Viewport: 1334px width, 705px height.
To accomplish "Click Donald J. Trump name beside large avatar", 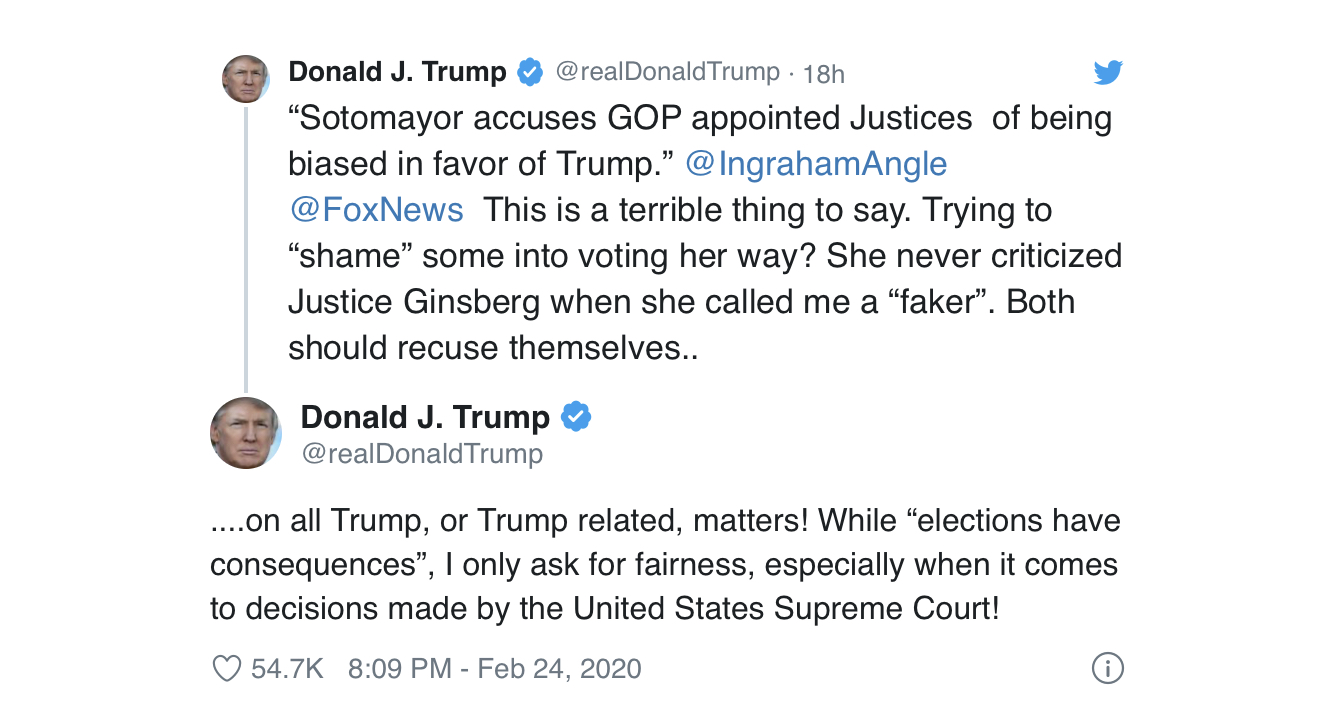I will 425,416.
